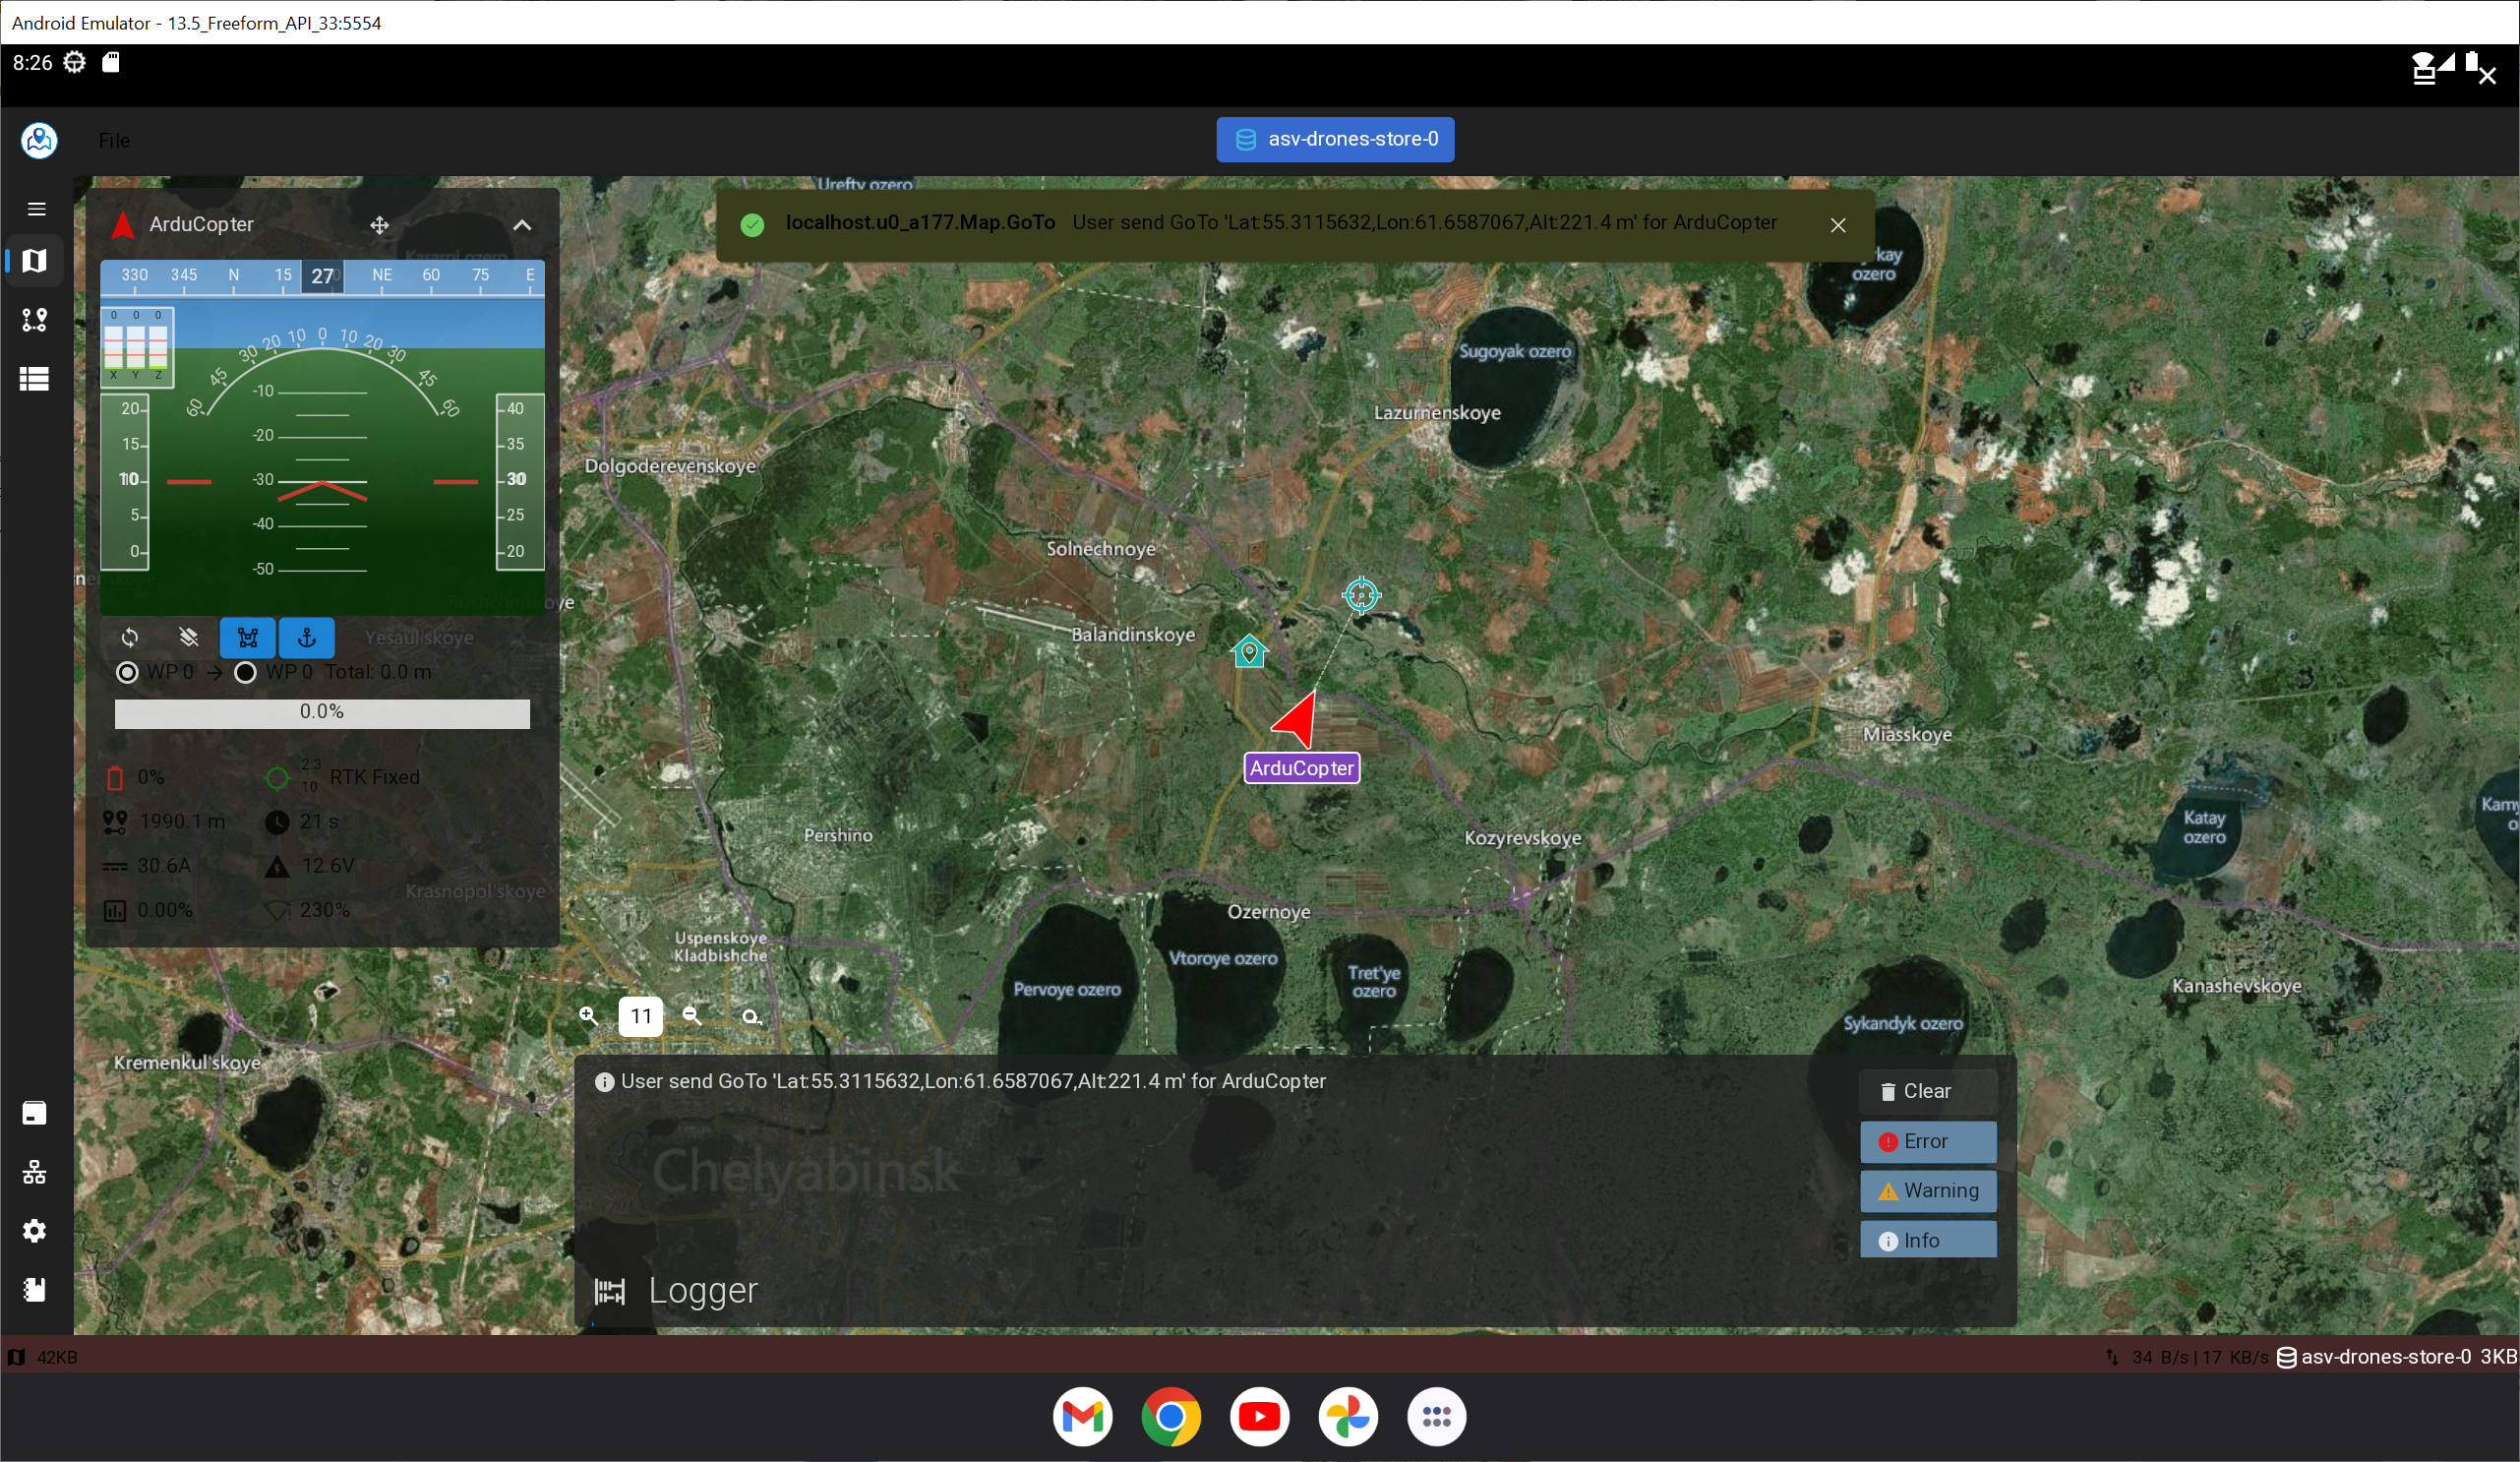Screen dimensions: 2520x1462
Task: Click the mission progress bar showing 0.0%
Action: click(322, 713)
